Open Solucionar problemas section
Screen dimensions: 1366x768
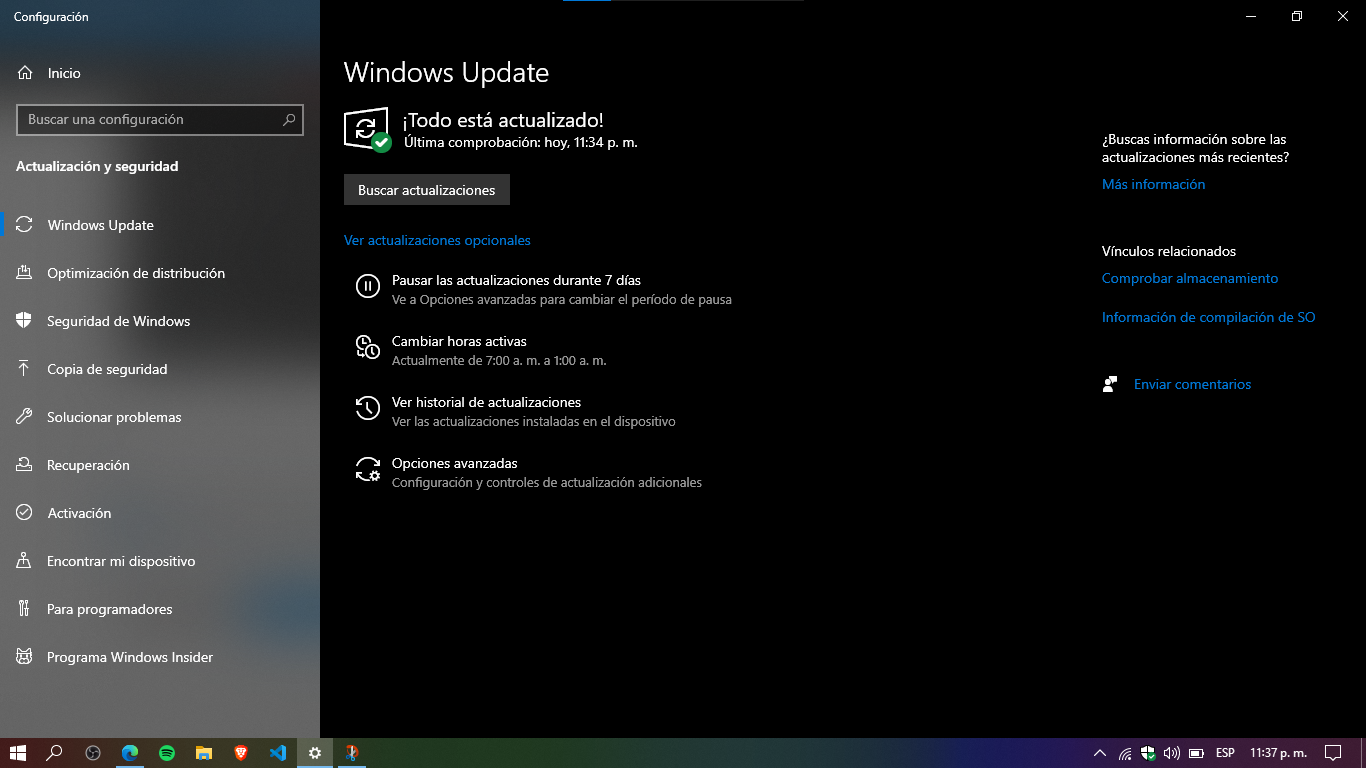click(160, 417)
